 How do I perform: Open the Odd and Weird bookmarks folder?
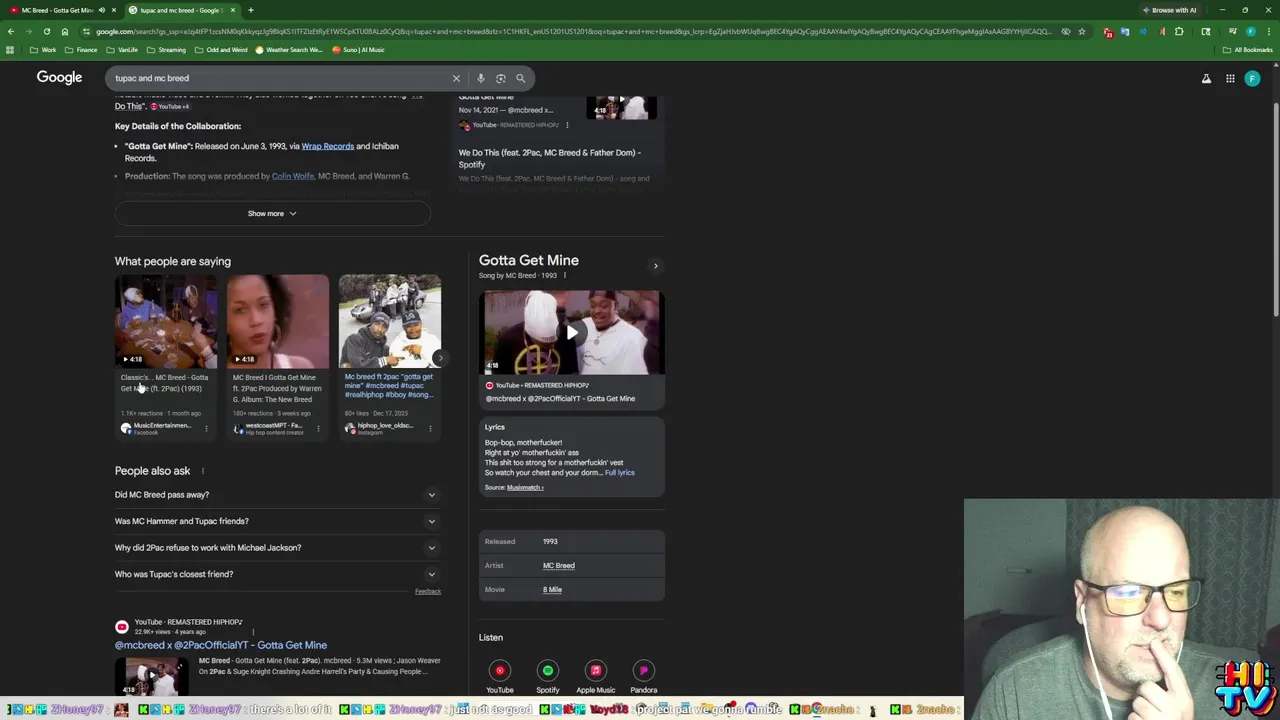click(221, 50)
